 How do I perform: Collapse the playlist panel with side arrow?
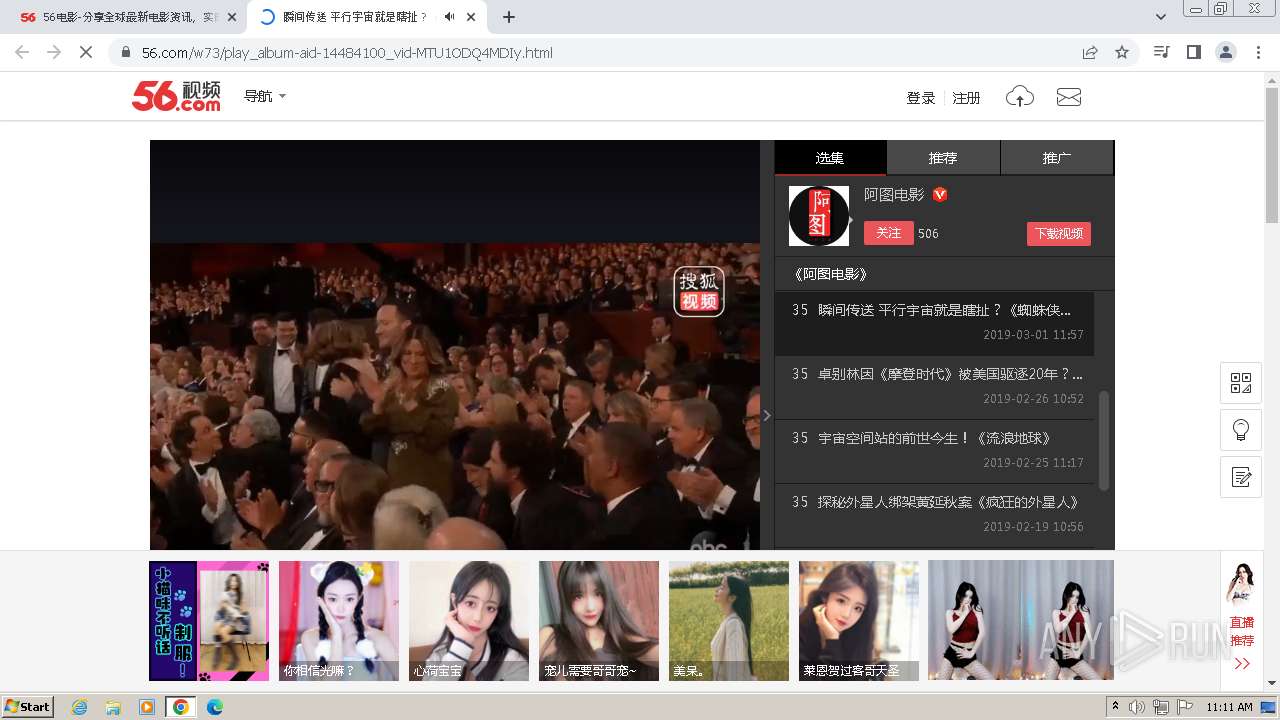[x=767, y=415]
